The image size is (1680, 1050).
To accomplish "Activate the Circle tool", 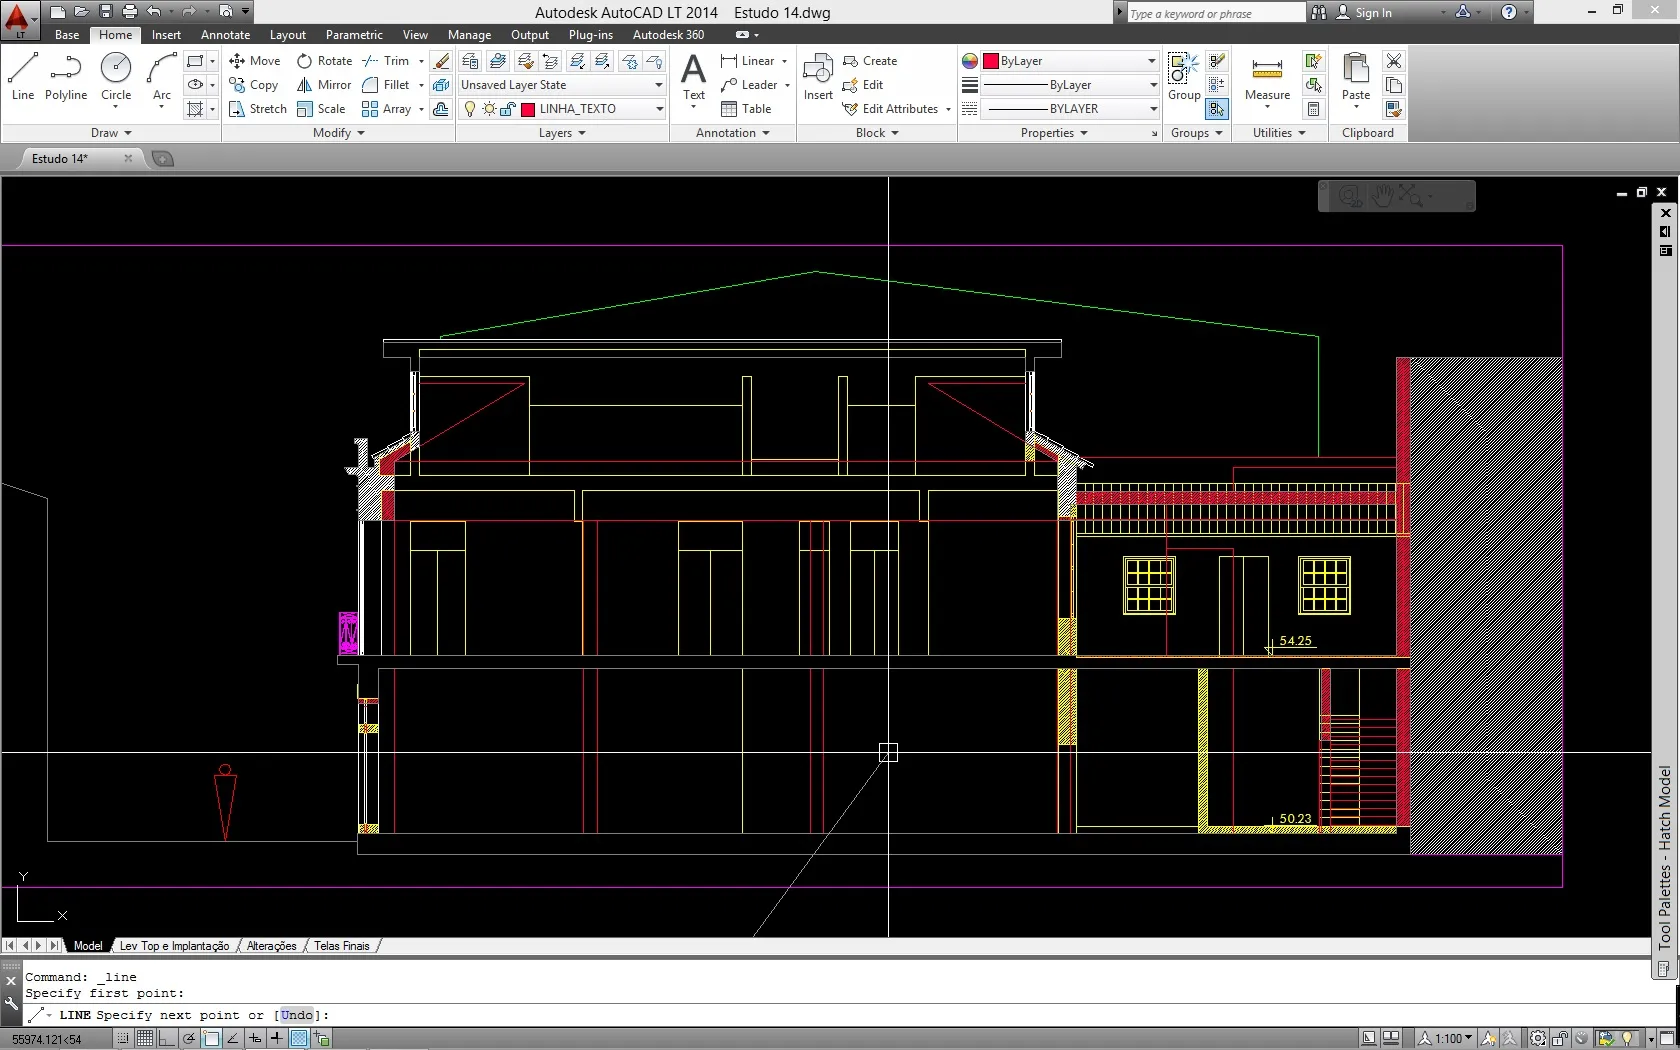I will (x=116, y=76).
